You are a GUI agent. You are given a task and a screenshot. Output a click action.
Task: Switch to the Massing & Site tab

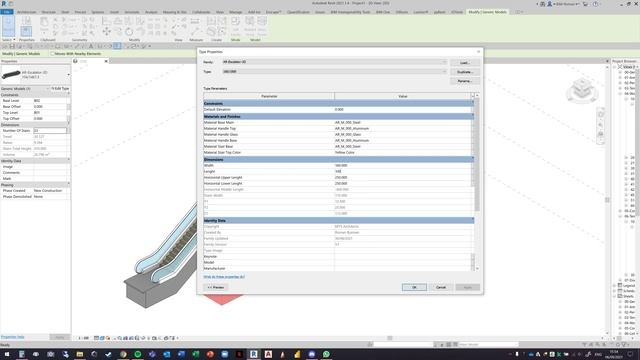click(x=175, y=12)
